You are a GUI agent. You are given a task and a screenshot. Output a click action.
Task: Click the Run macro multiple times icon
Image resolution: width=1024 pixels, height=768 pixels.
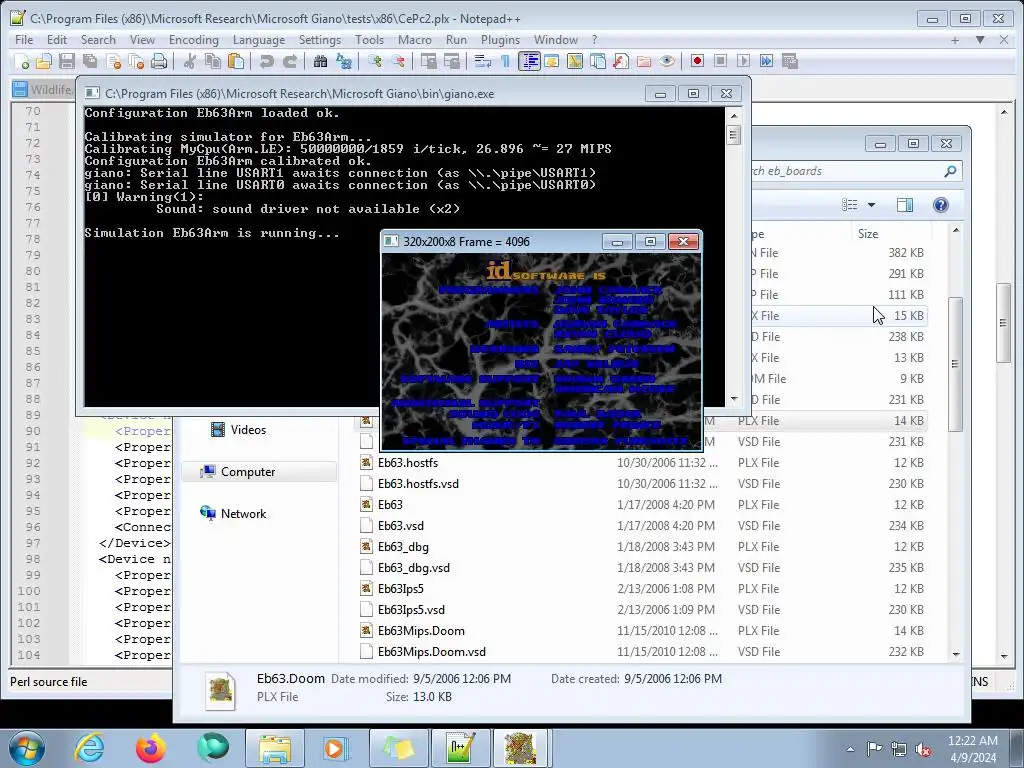point(766,61)
